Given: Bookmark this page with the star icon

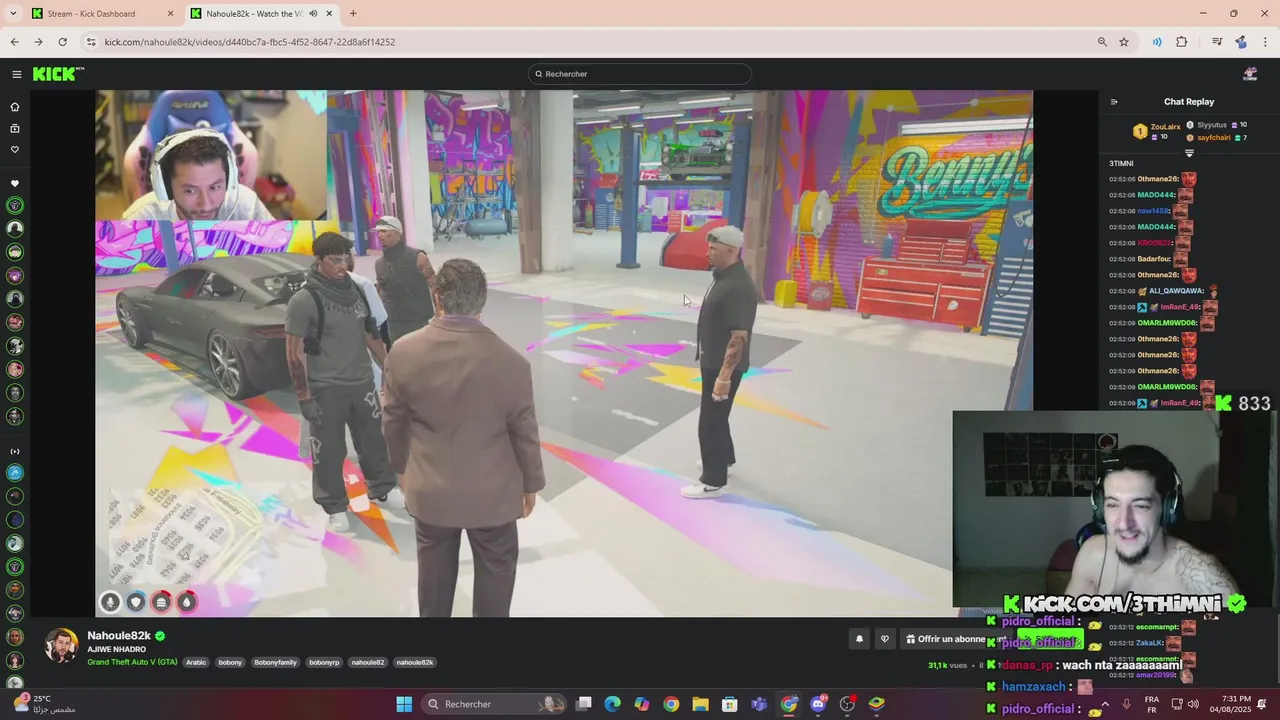Looking at the screenshot, I should coord(1124,42).
